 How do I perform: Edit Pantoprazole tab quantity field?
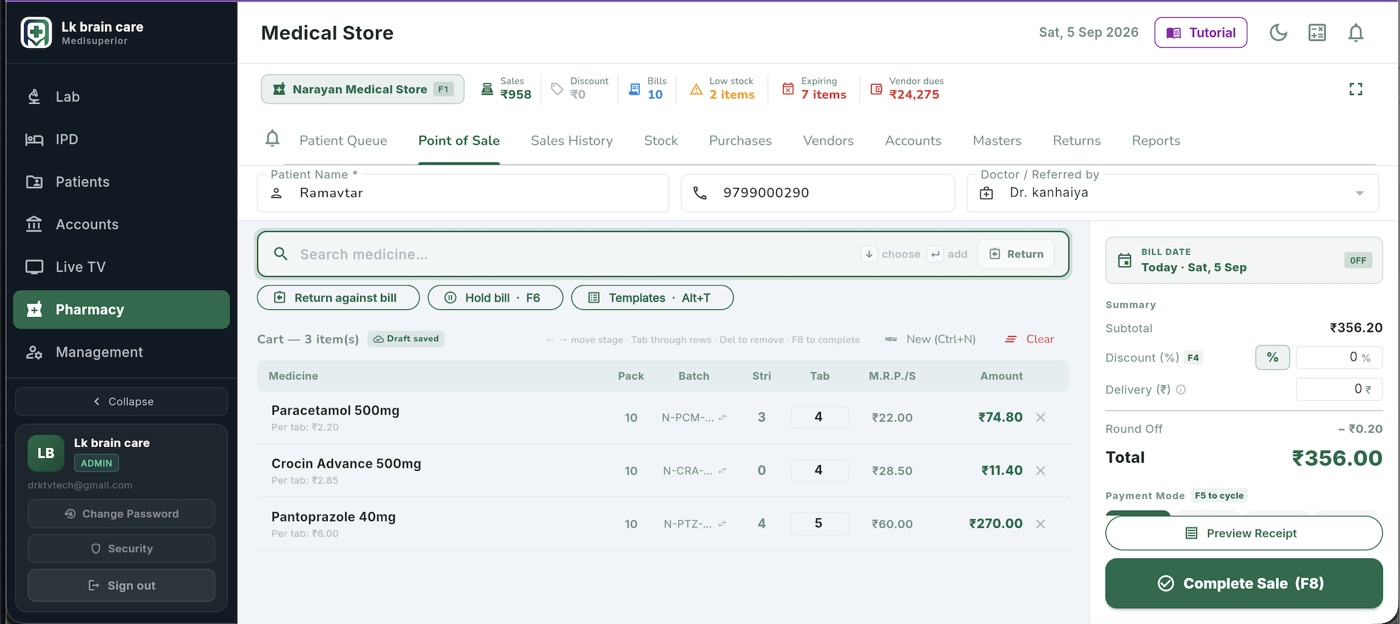[x=819, y=523]
